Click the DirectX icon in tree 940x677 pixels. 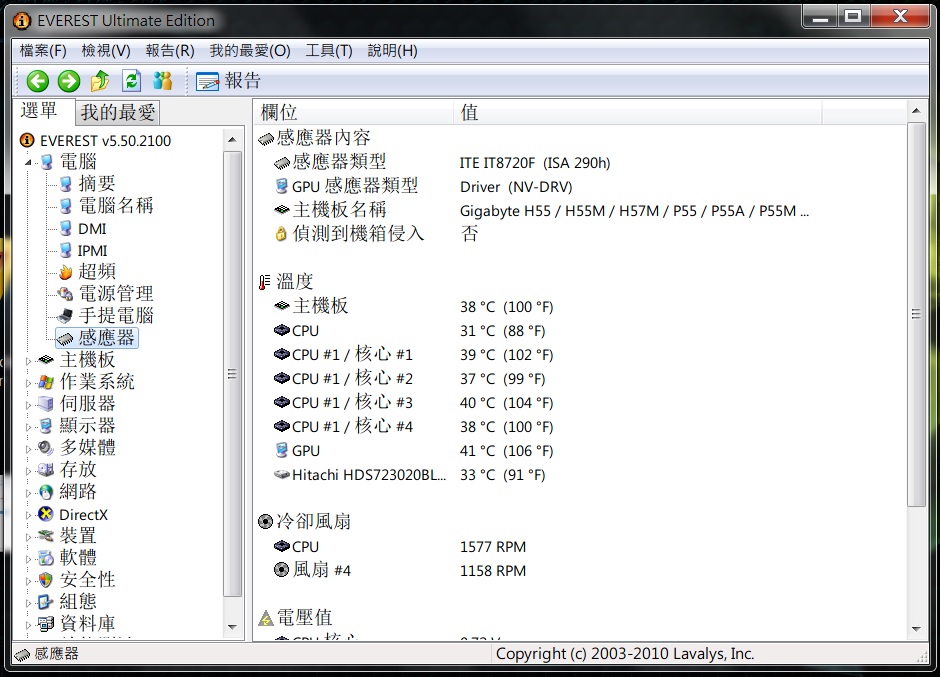pyautogui.click(x=46, y=514)
